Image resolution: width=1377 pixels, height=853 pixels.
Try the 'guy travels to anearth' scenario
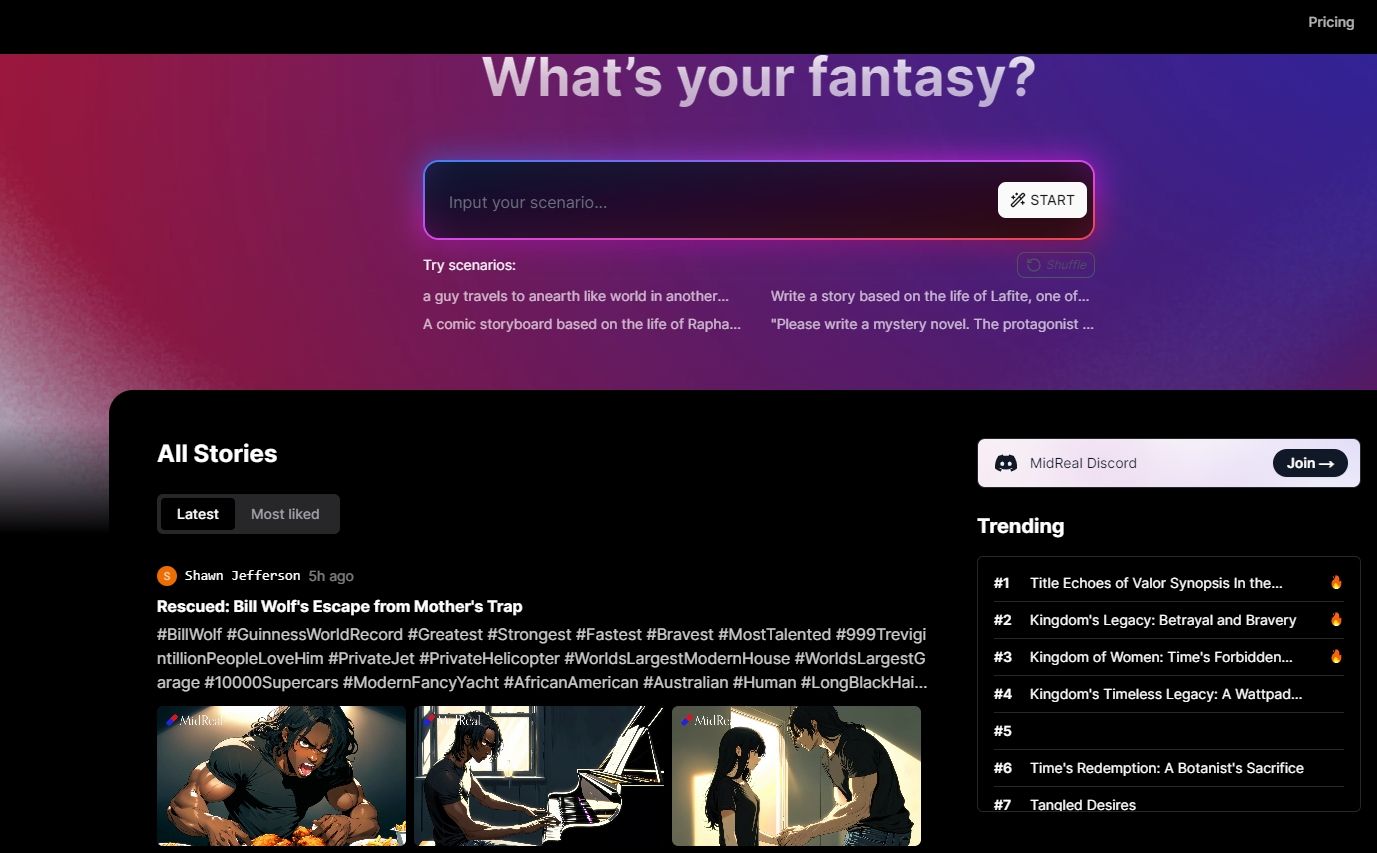click(576, 296)
